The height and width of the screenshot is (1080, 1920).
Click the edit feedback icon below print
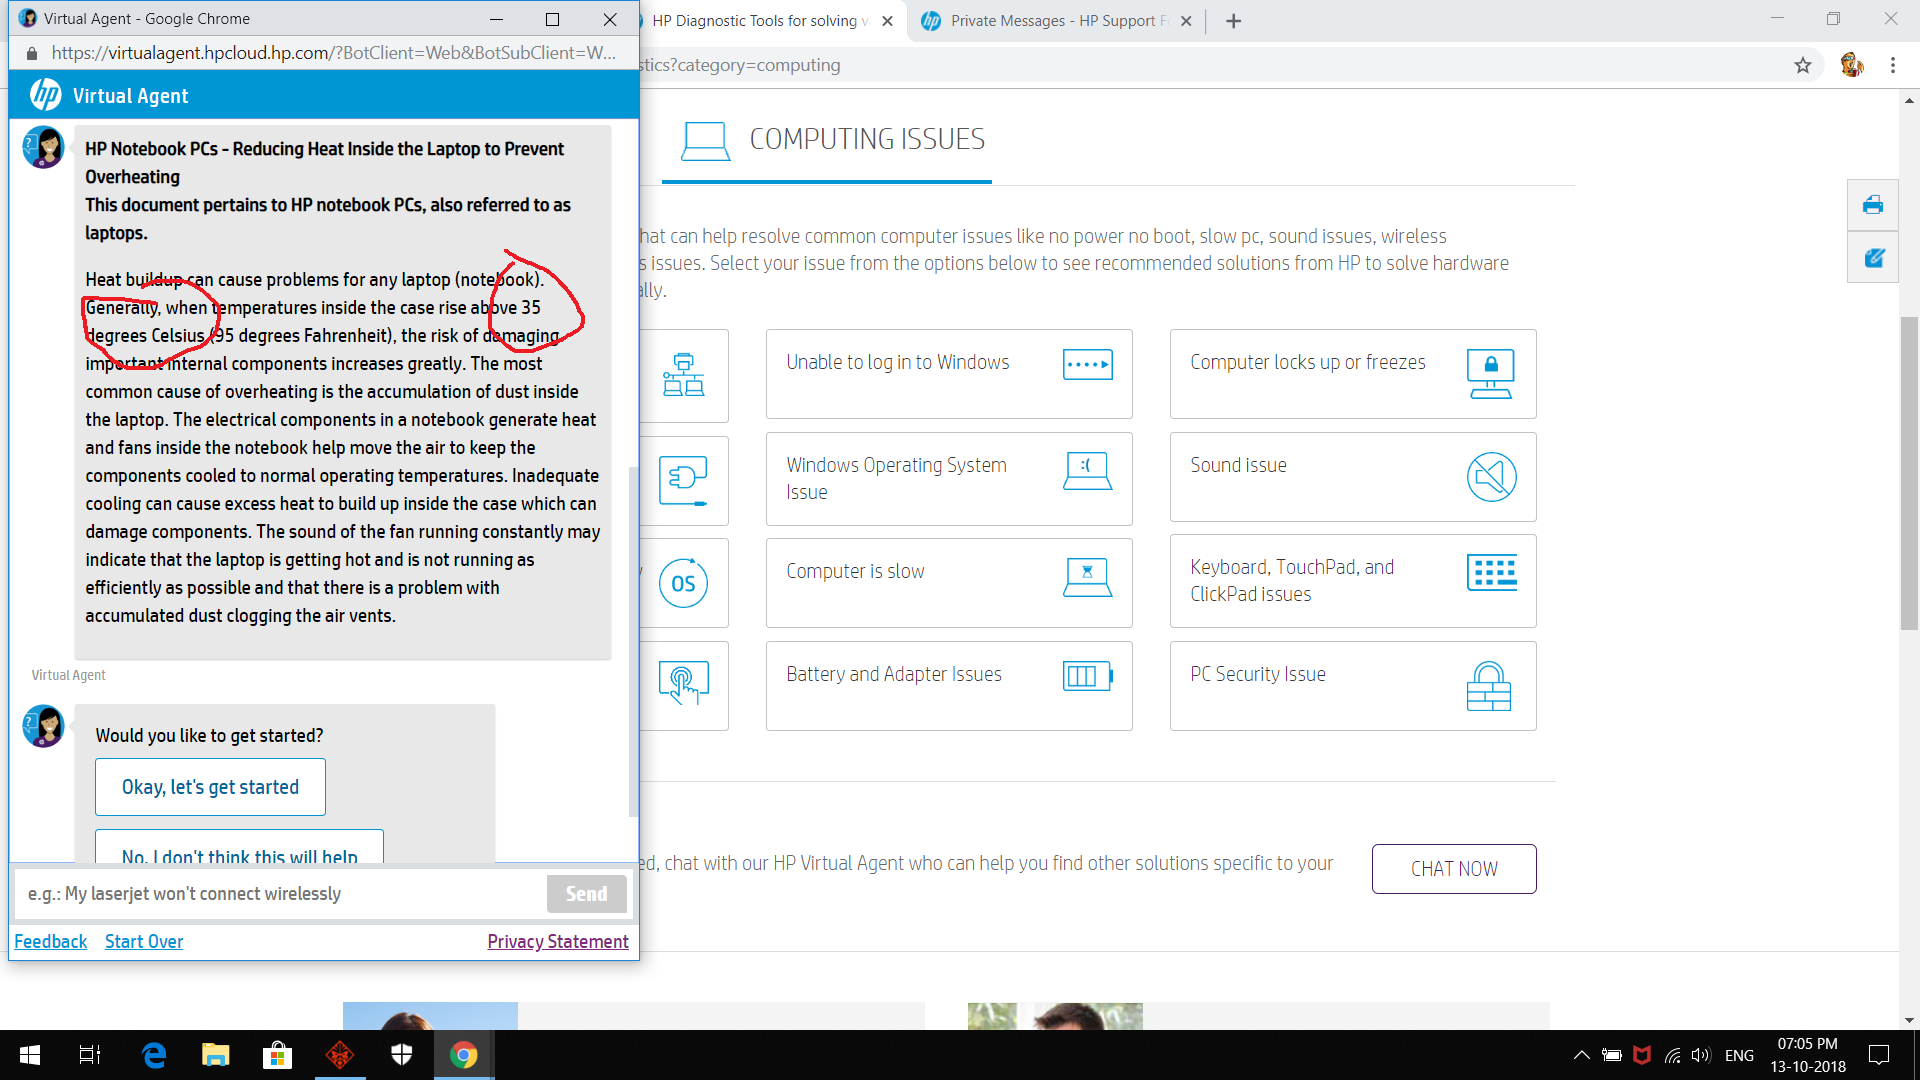click(1872, 258)
